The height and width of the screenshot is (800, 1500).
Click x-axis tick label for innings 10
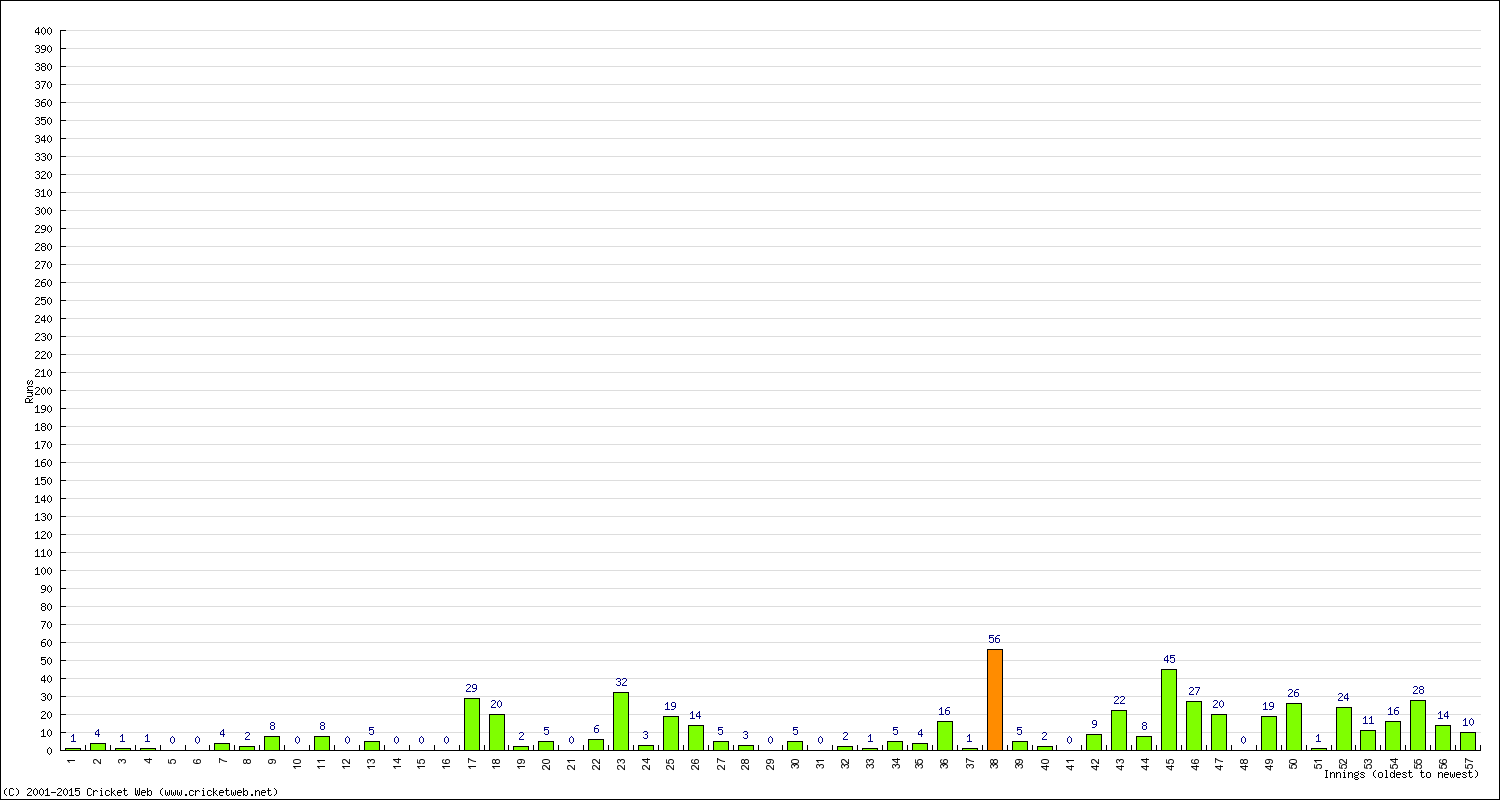(297, 762)
